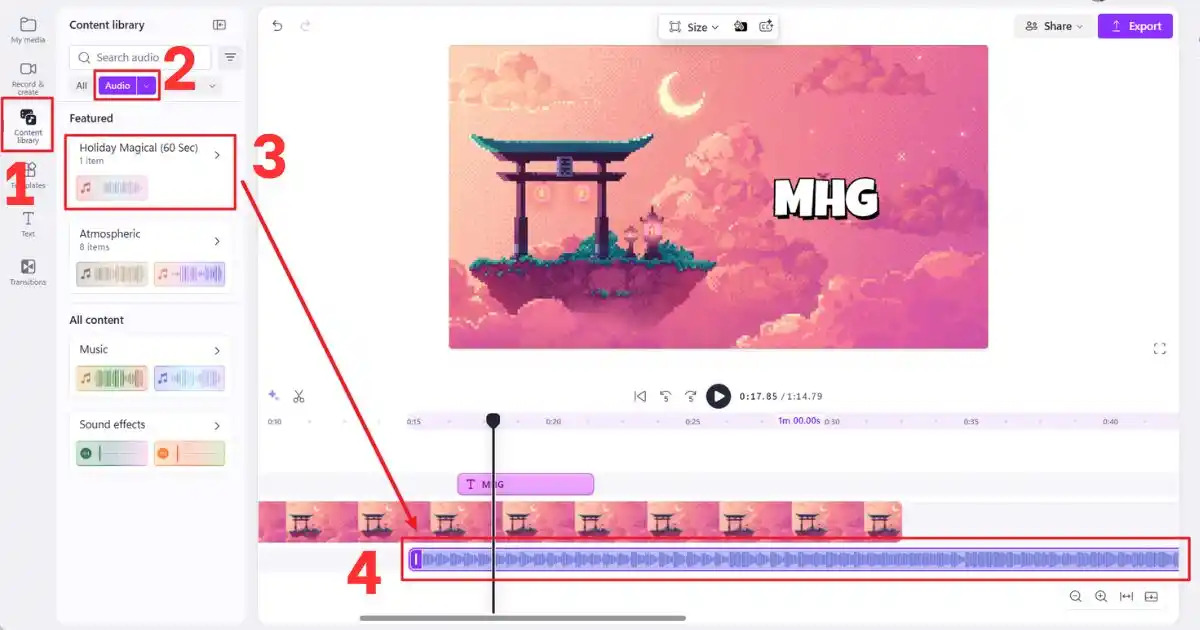Select the green Sound effects thumbnail

pyautogui.click(x=112, y=454)
